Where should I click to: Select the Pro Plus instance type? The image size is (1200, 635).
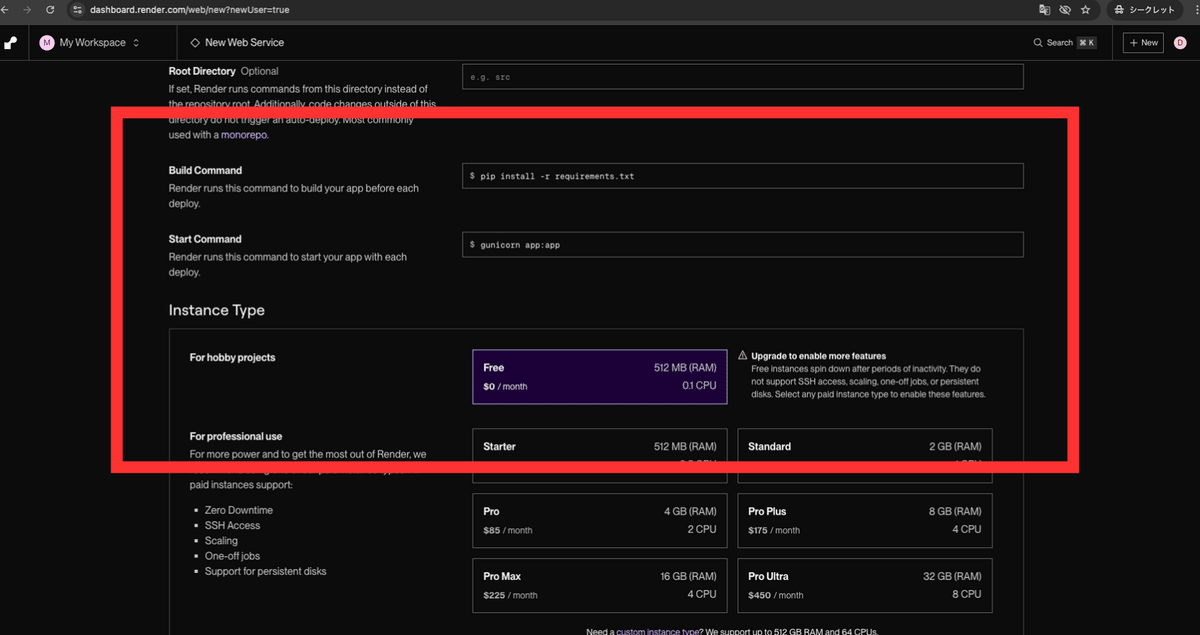865,520
